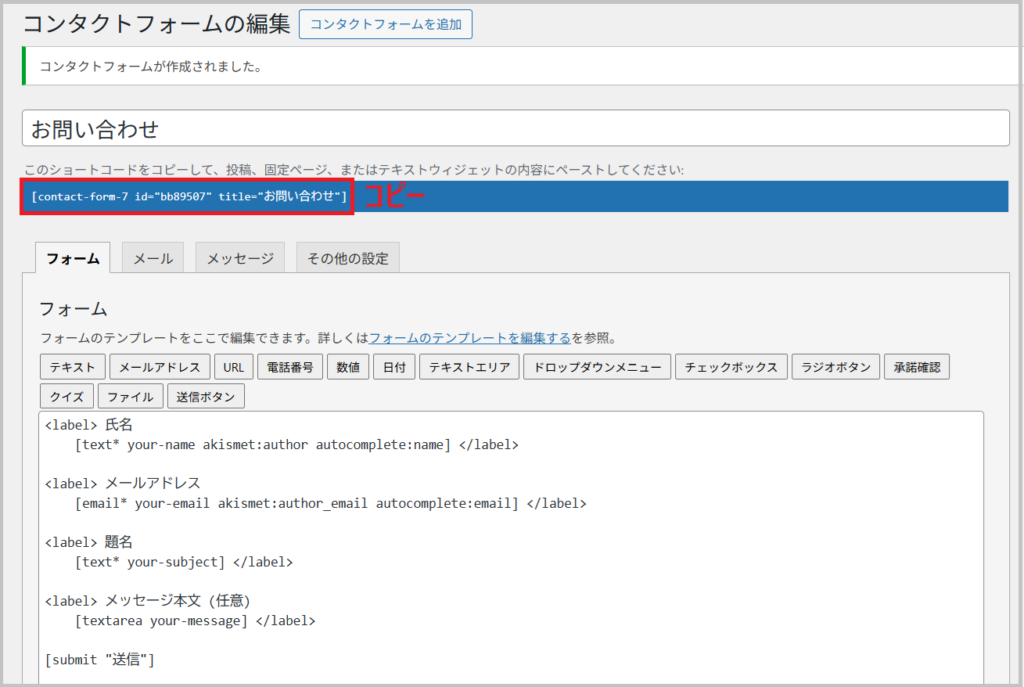Open the フォームのテンプレートを編集する link
Viewport: 1024px width, 687px height.
click(470, 338)
